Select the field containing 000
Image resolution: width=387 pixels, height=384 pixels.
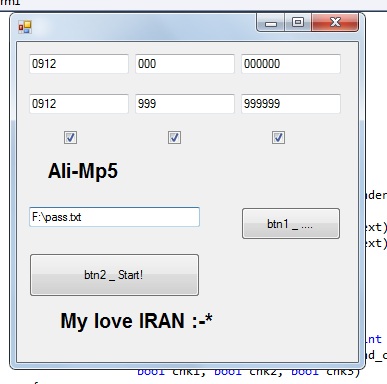[185, 64]
